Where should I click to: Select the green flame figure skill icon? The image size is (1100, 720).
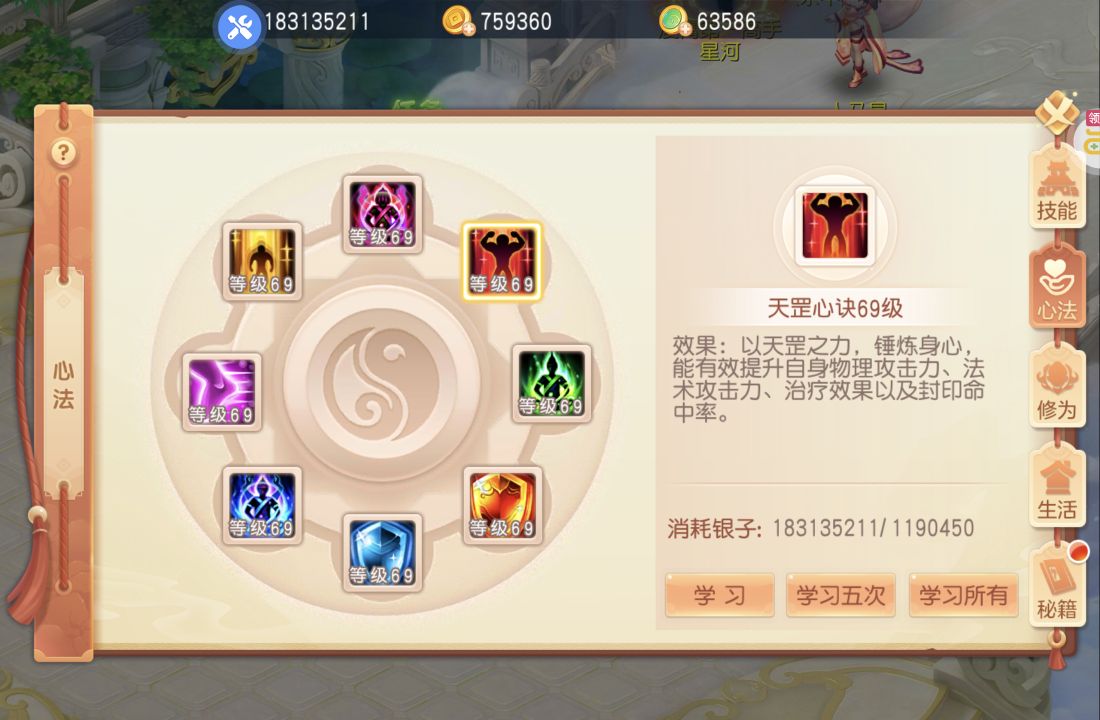[551, 383]
